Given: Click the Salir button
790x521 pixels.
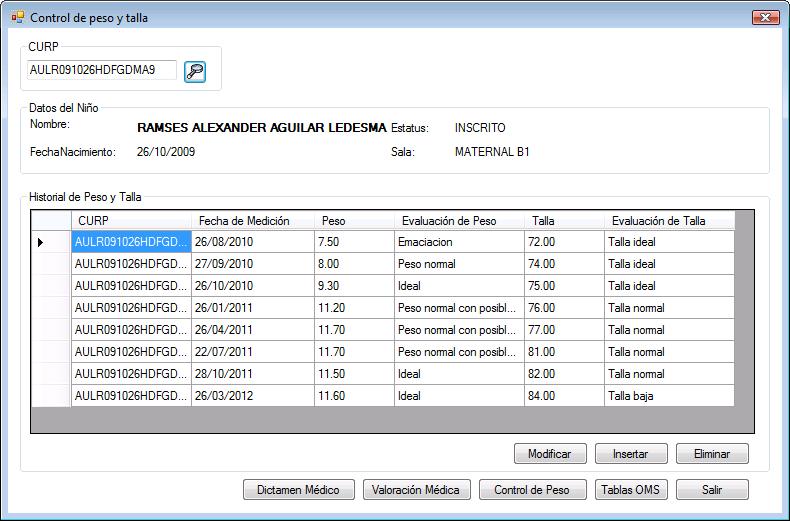Looking at the screenshot, I should (x=712, y=489).
